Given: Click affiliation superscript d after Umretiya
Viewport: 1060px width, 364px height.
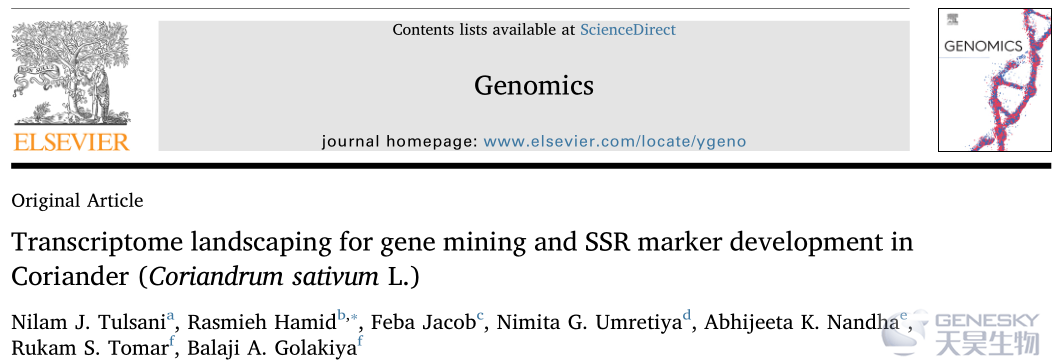Looking at the screenshot, I should click(687, 315).
